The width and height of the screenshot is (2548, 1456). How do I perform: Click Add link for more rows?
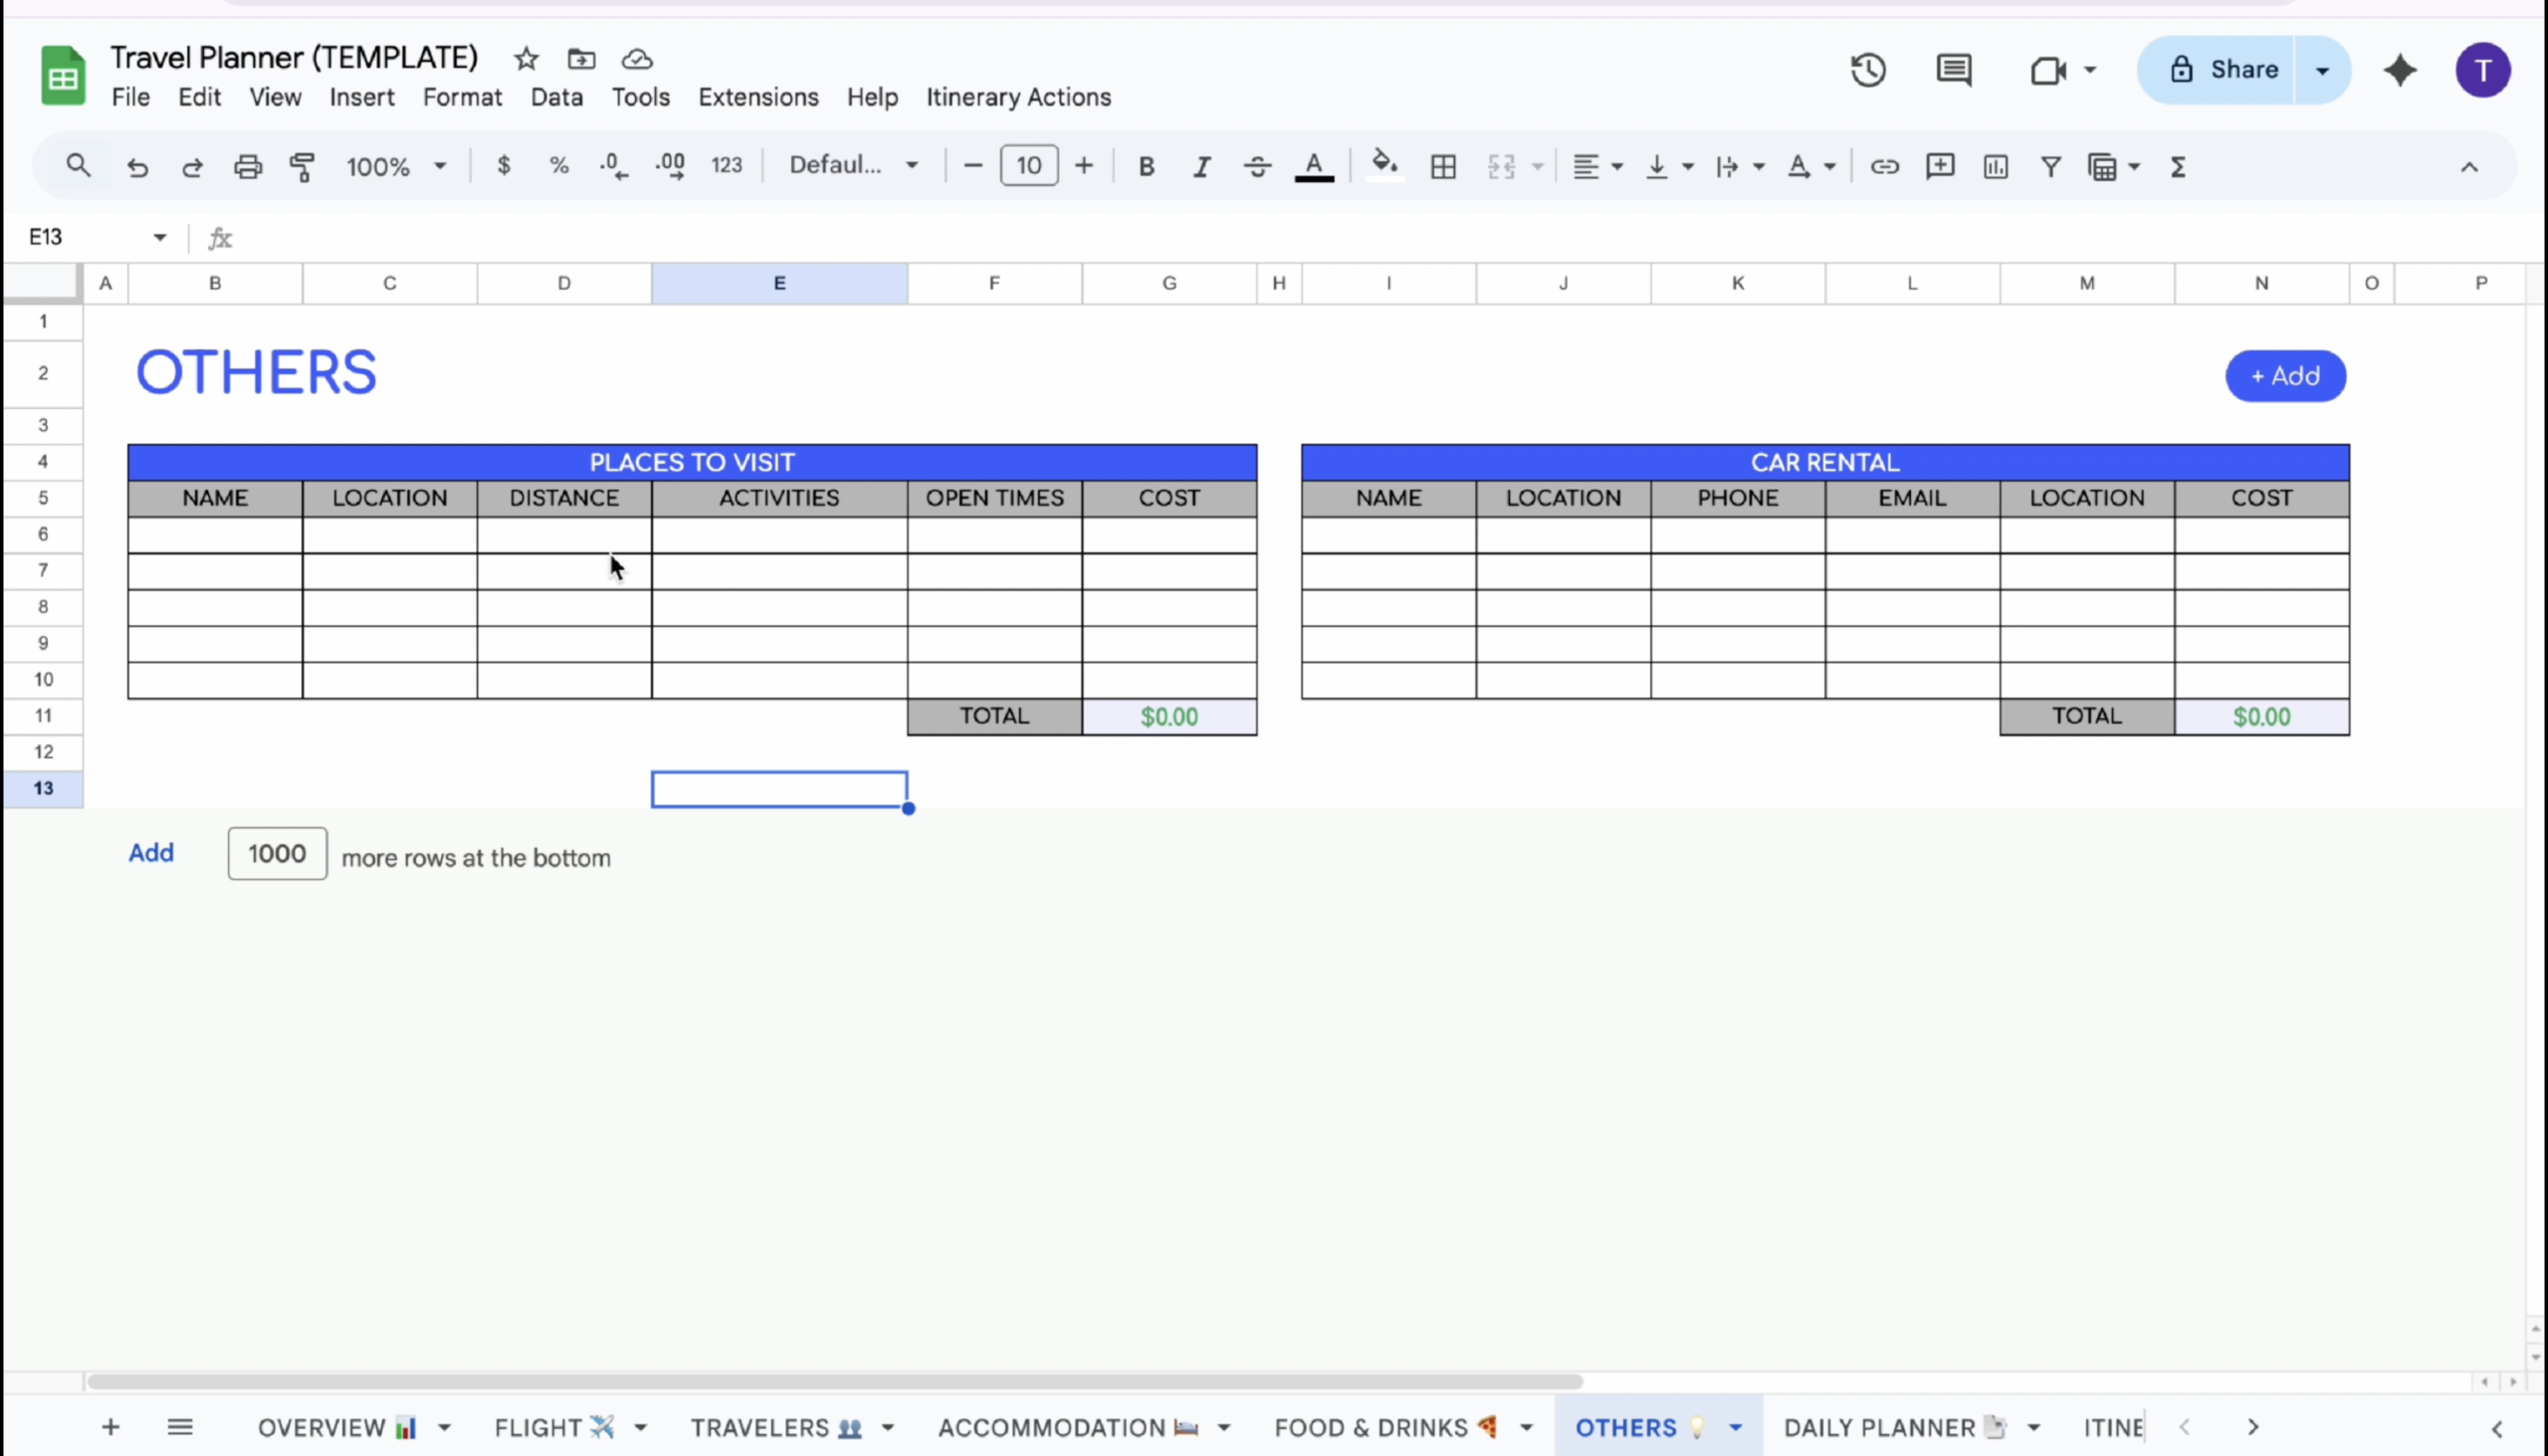(151, 853)
